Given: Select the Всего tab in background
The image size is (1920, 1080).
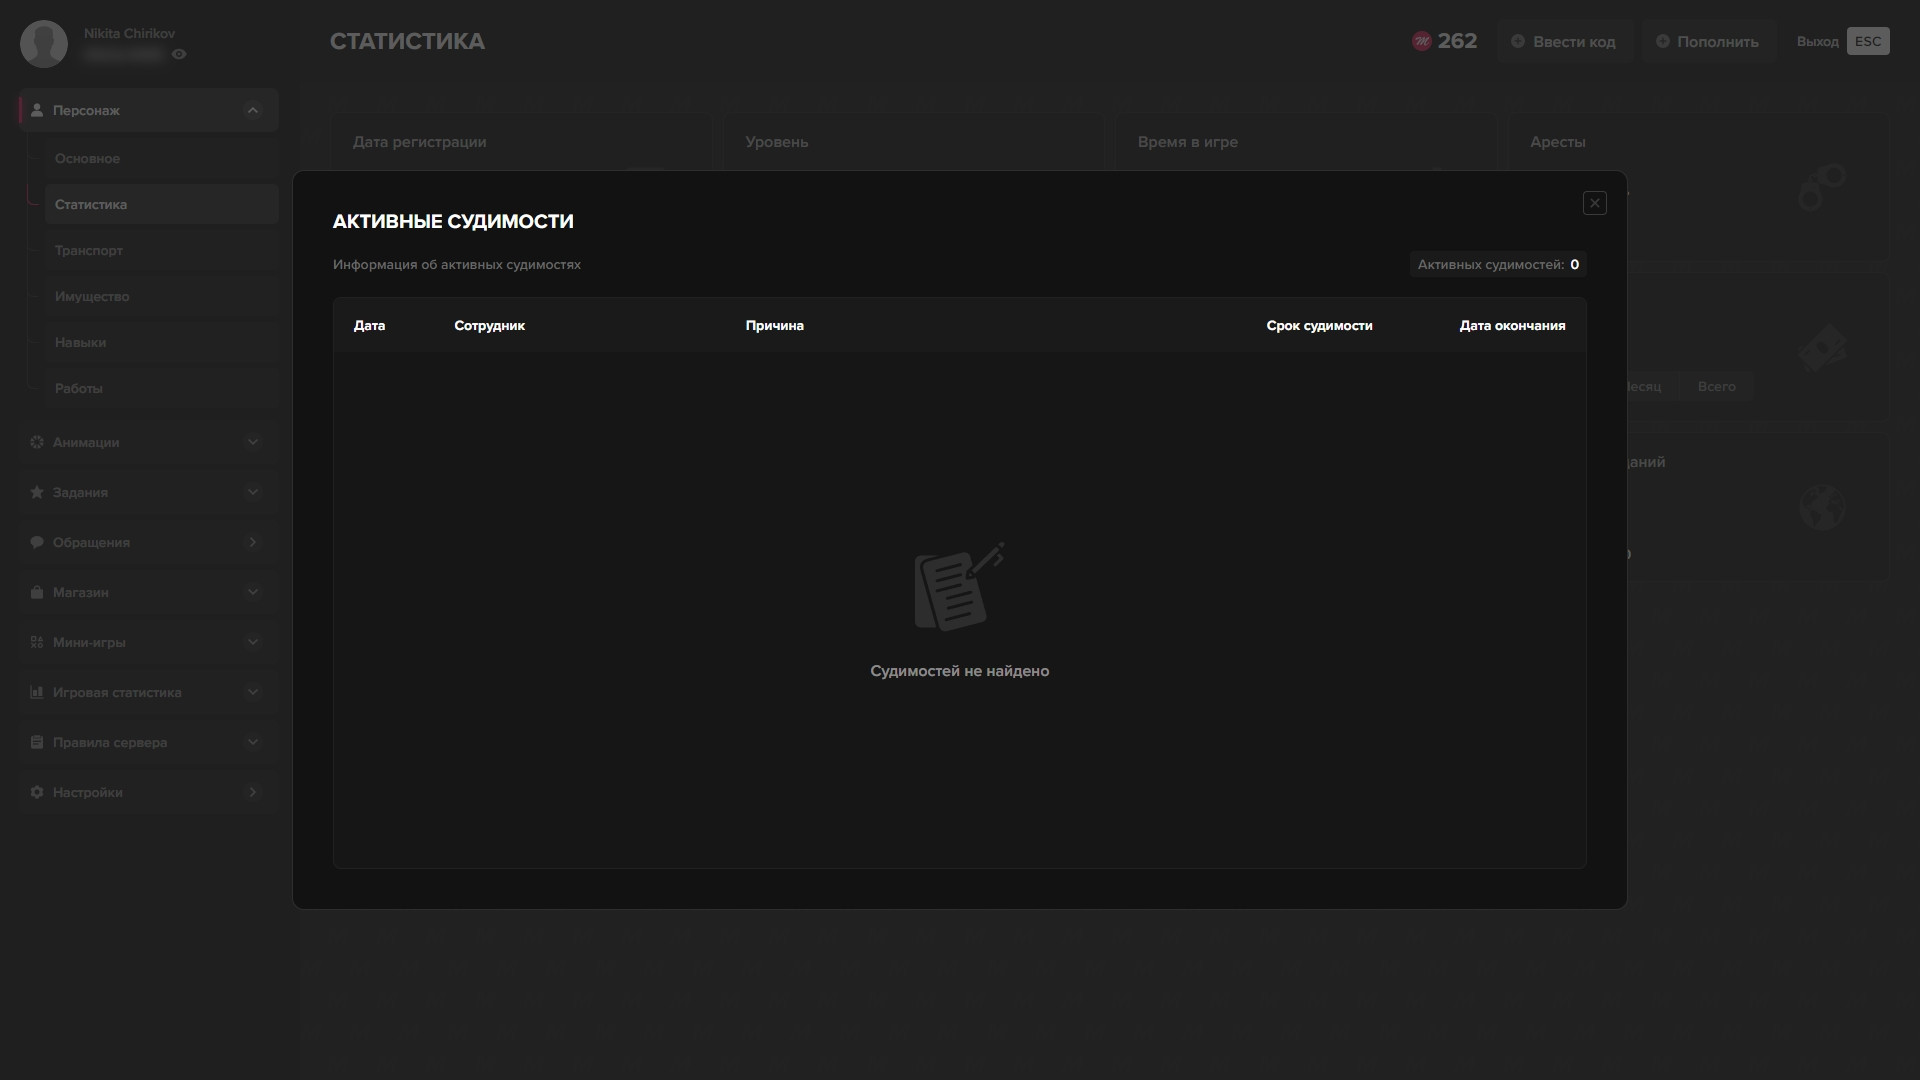Looking at the screenshot, I should 1716,386.
